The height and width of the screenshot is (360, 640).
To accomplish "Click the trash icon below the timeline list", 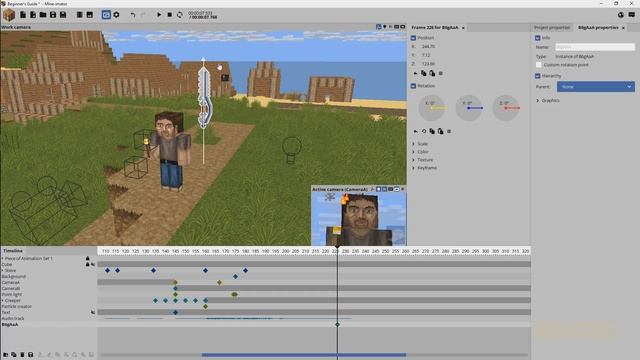I will 22,355.
